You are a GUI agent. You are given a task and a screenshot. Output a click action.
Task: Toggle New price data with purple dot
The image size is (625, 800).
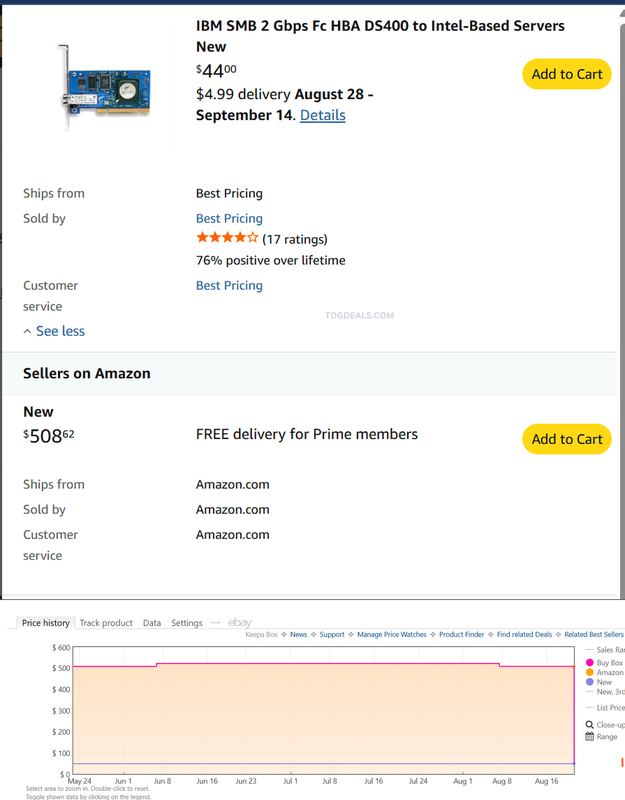click(590, 682)
